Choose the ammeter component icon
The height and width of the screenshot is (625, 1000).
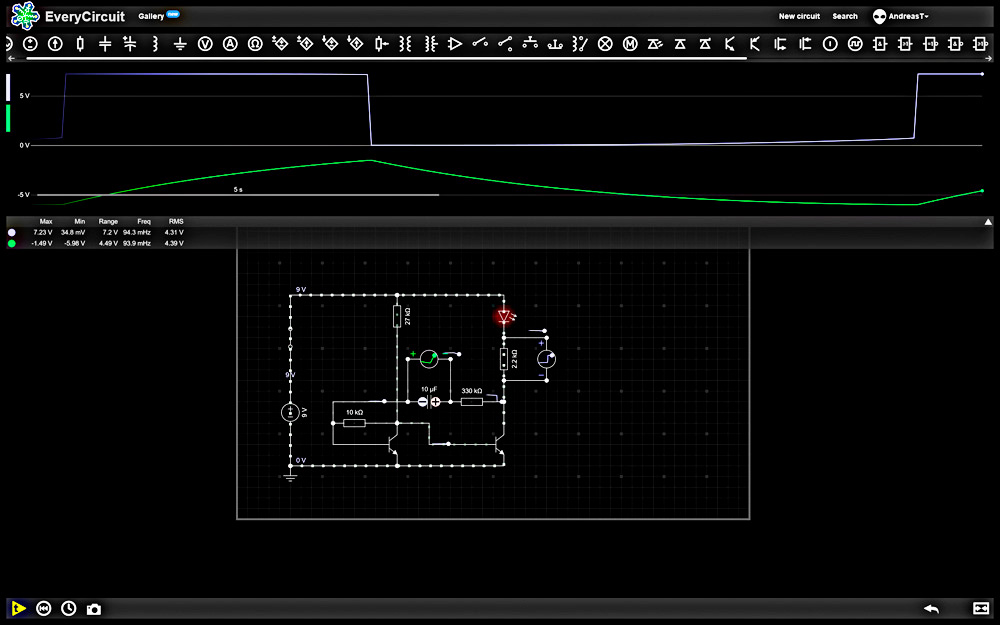coord(230,44)
